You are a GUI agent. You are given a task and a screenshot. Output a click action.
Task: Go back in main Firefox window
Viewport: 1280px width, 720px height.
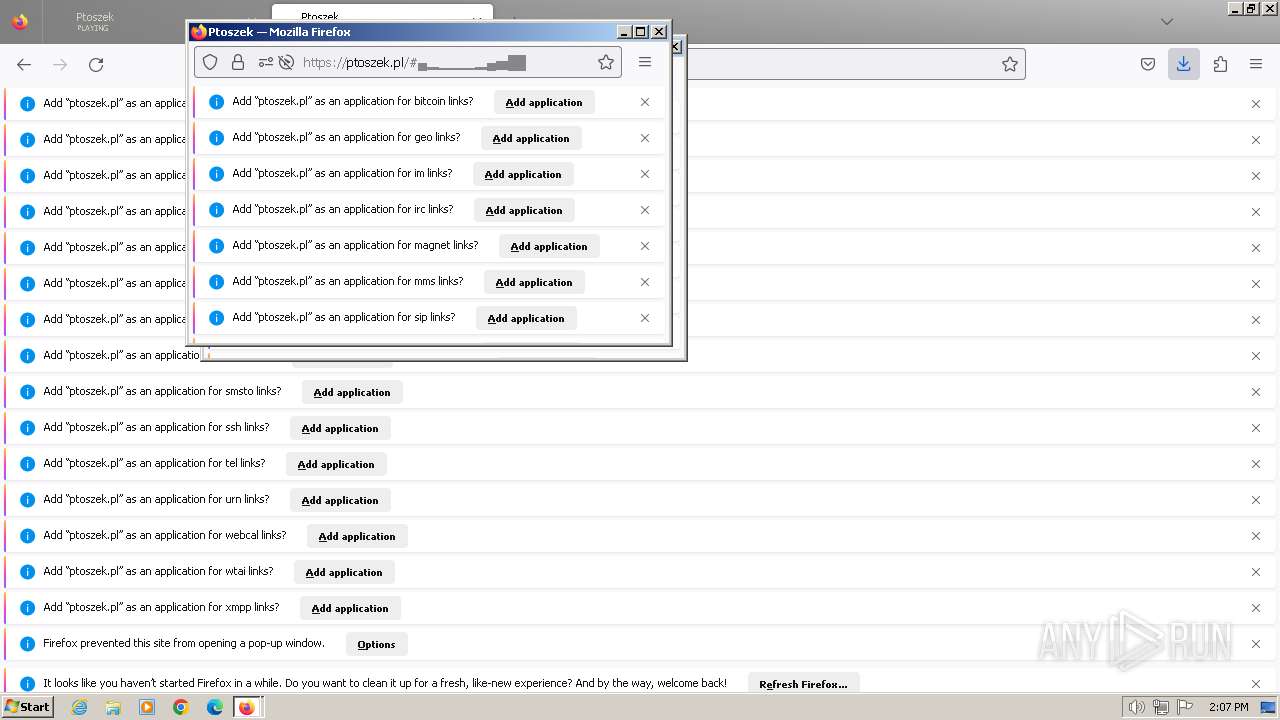pos(24,64)
